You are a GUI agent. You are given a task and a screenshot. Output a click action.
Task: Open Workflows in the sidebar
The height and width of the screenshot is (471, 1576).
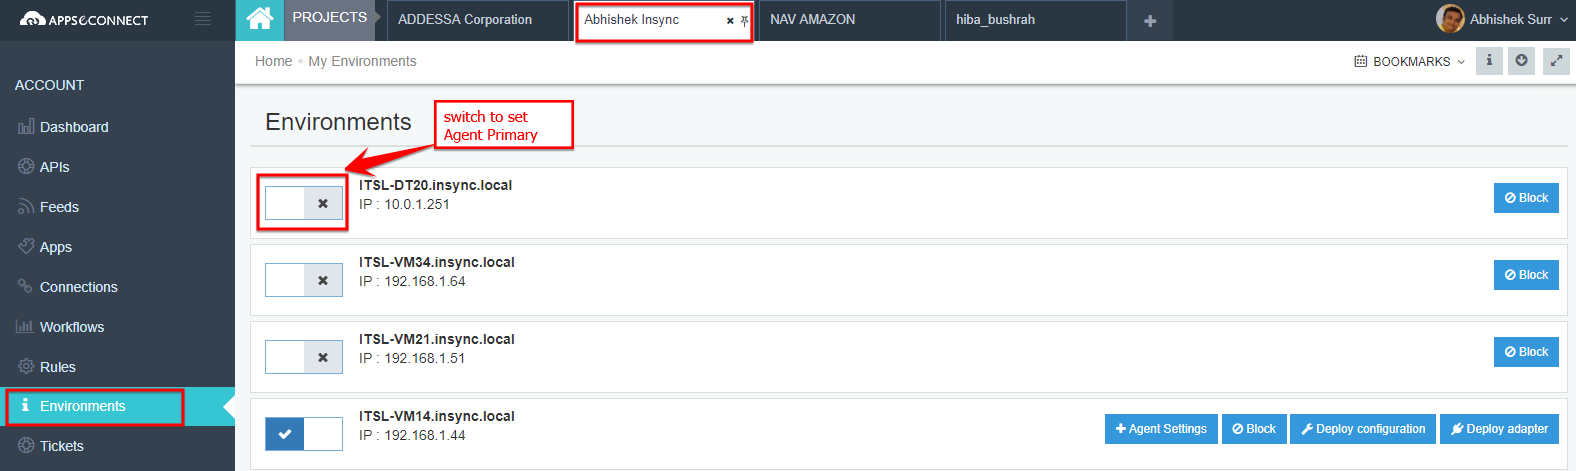click(x=71, y=327)
